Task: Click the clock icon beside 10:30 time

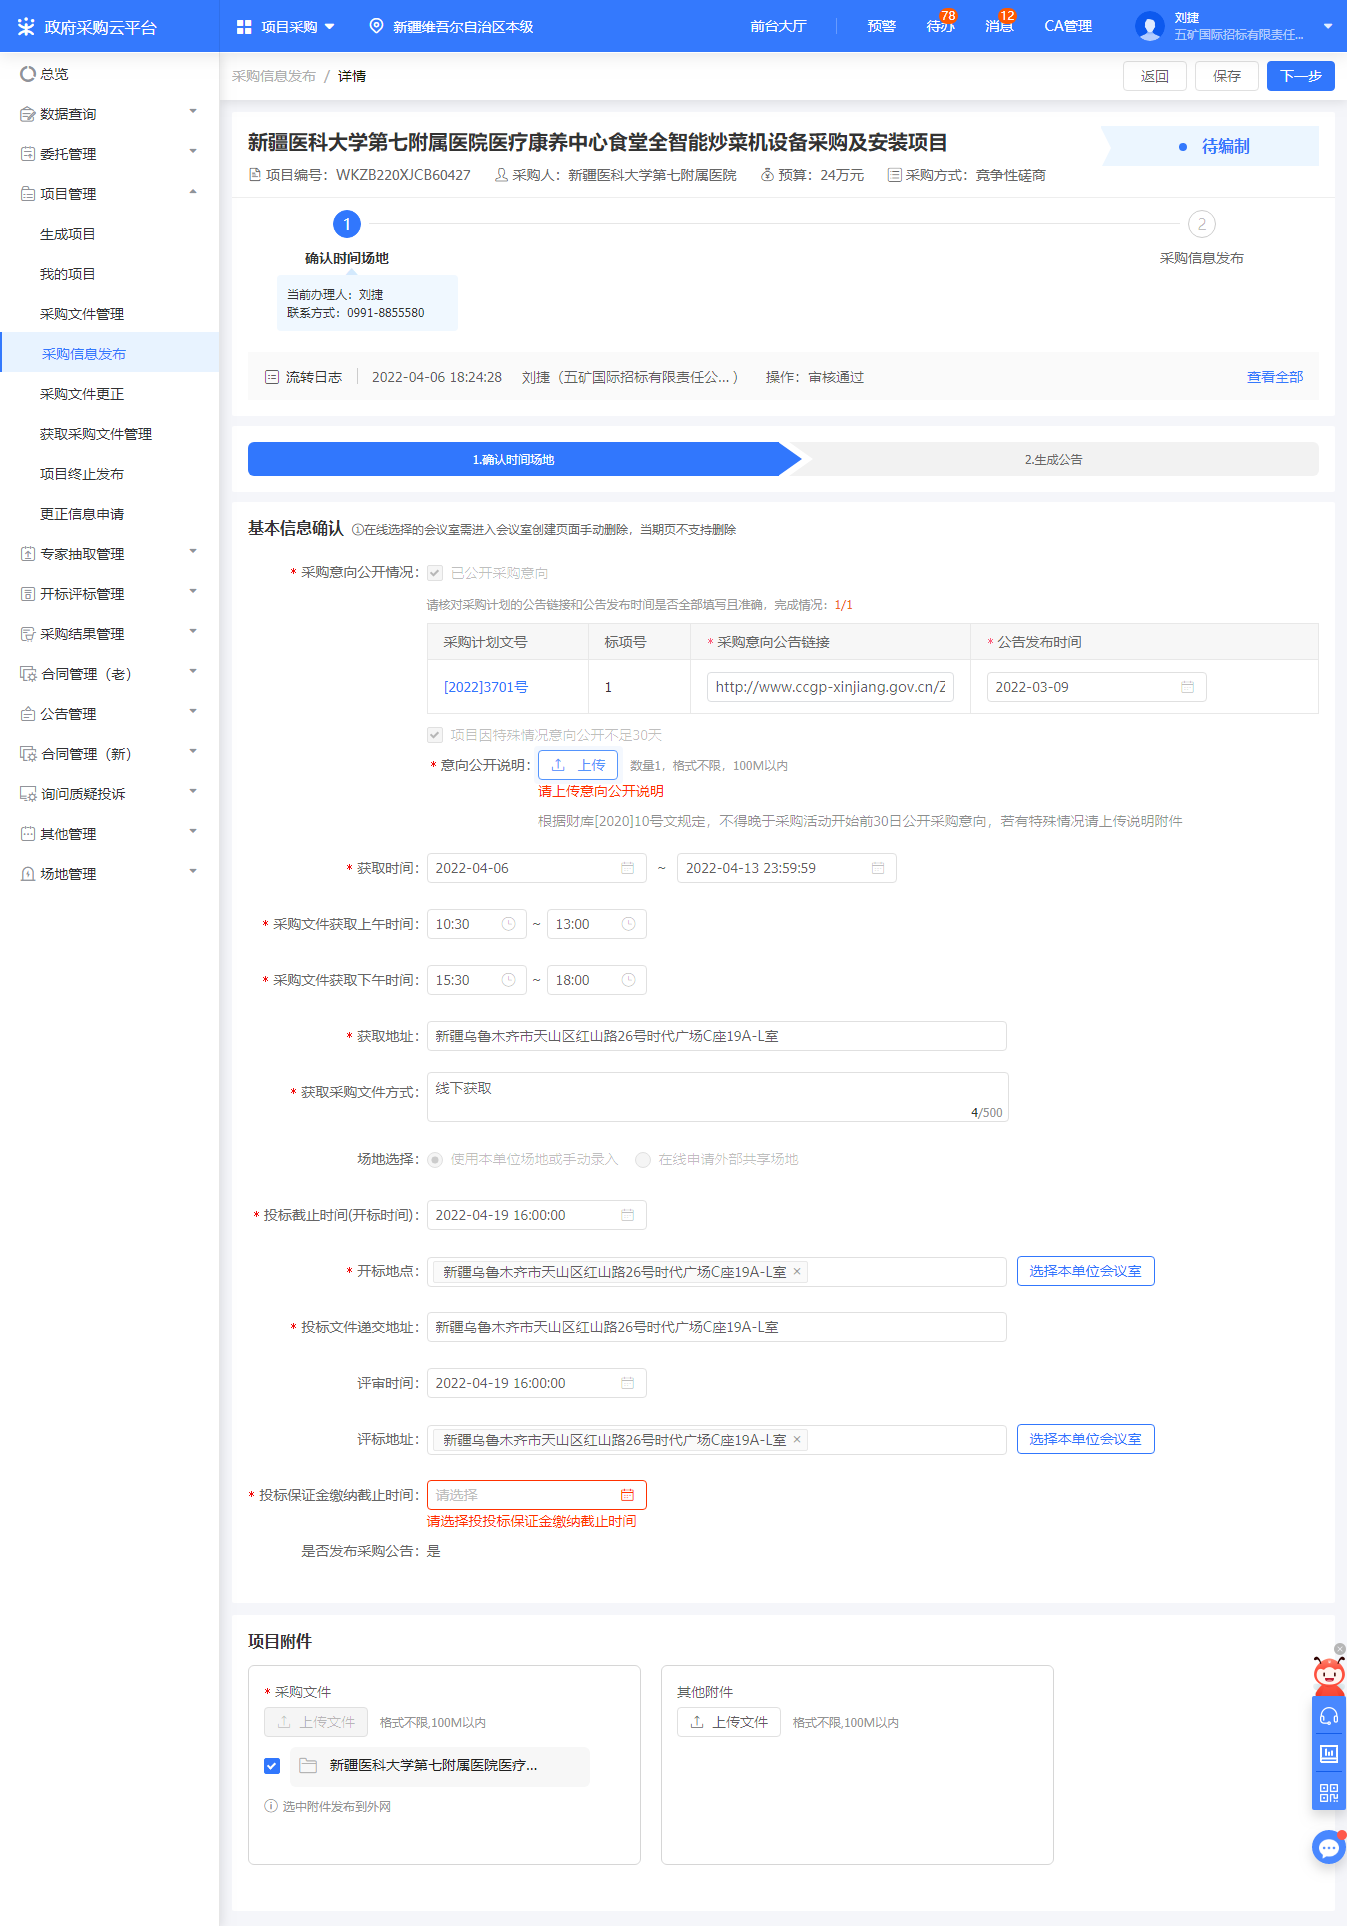Action: (x=508, y=924)
